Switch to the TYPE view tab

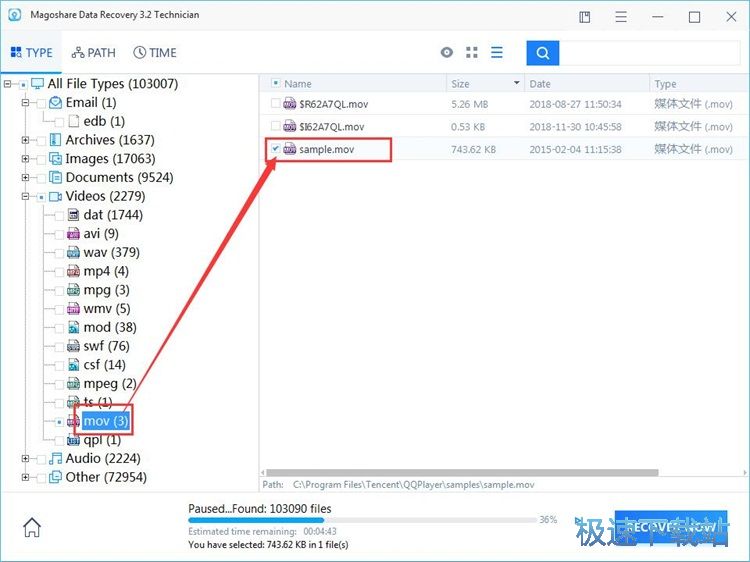31,53
